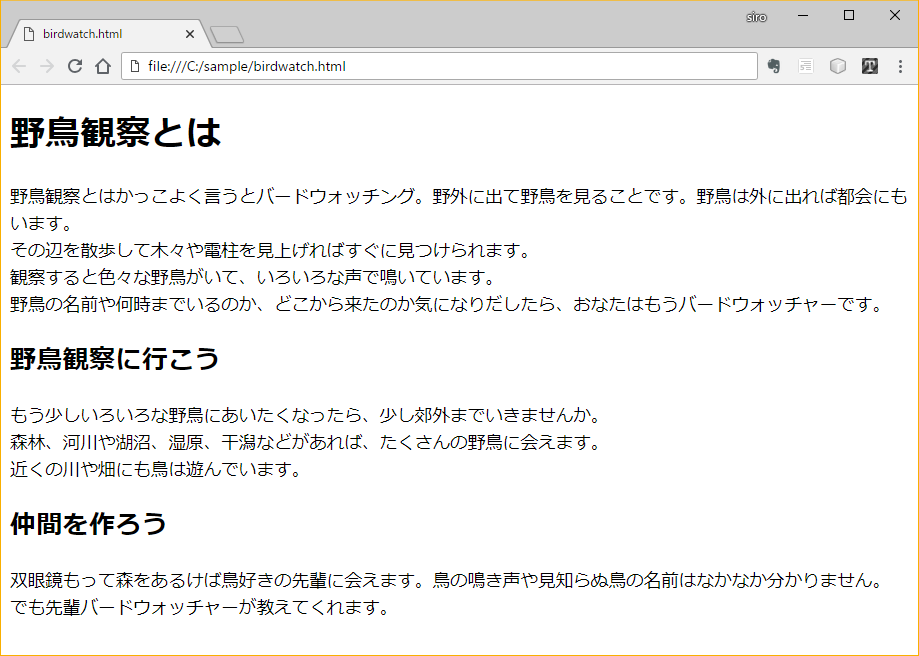The height and width of the screenshot is (656, 919).
Task: Click the address bar showing file:///C:/sample/birdwatch.html
Action: (440, 66)
